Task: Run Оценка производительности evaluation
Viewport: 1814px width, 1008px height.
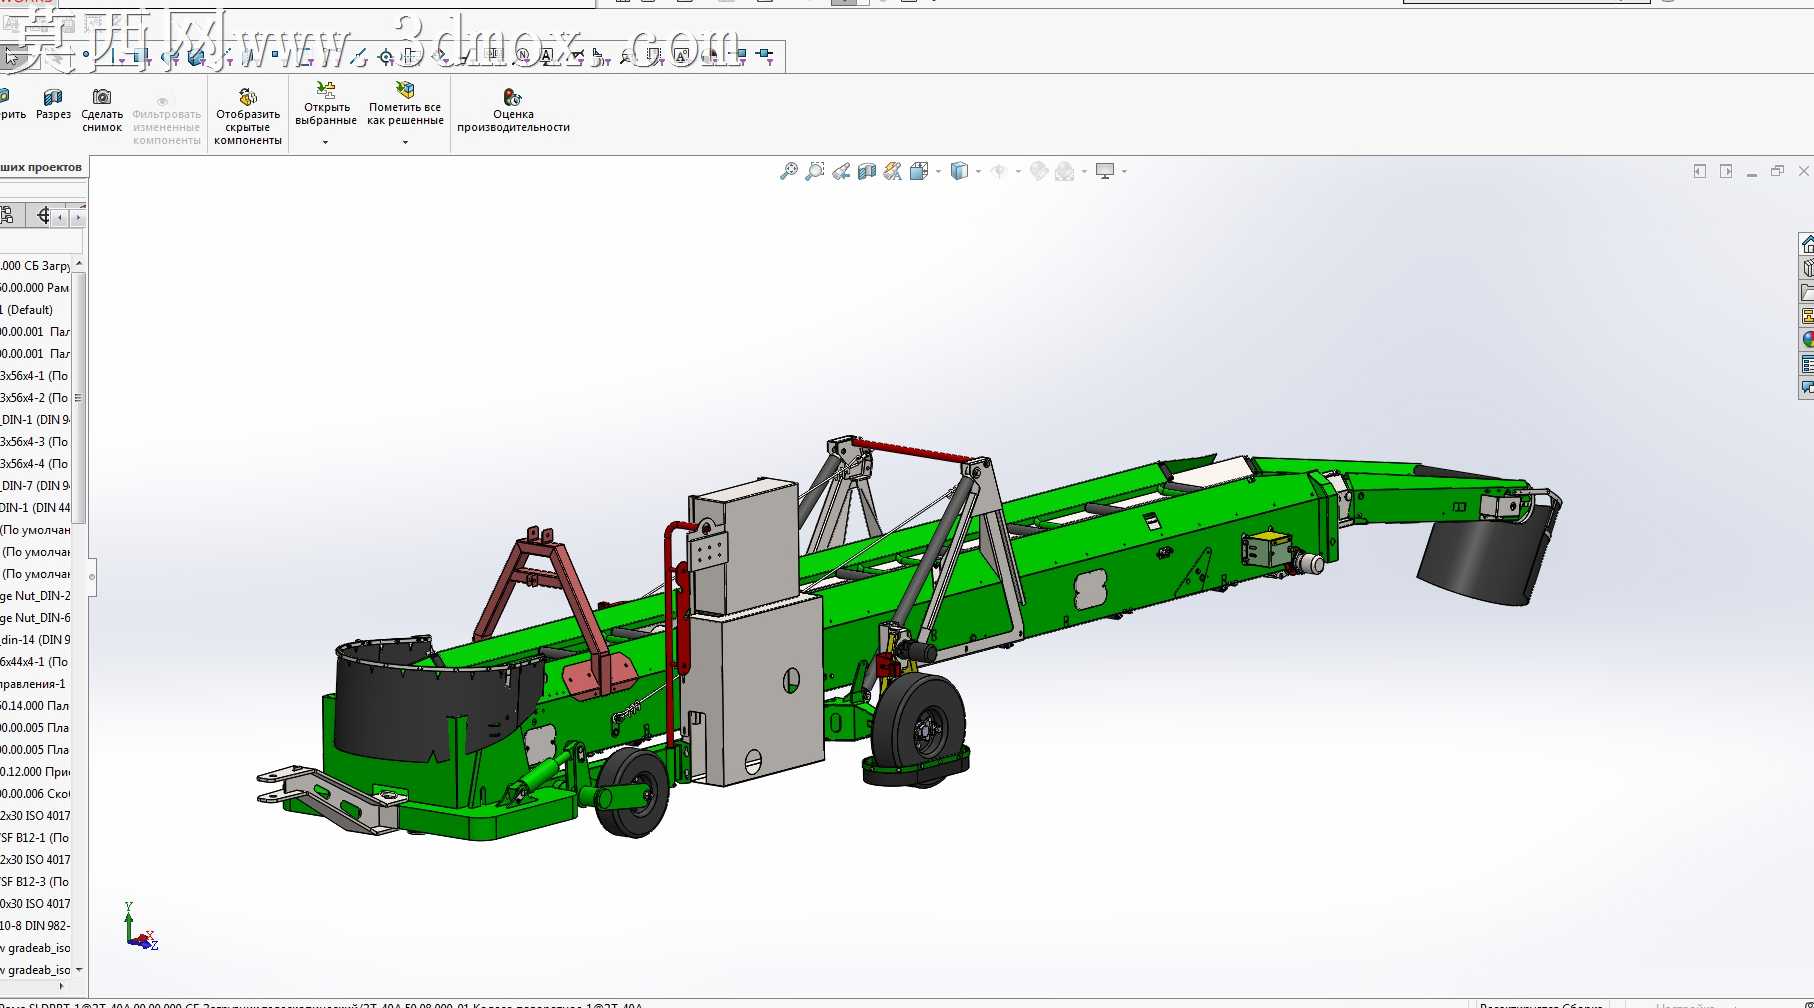Action: tap(513, 111)
